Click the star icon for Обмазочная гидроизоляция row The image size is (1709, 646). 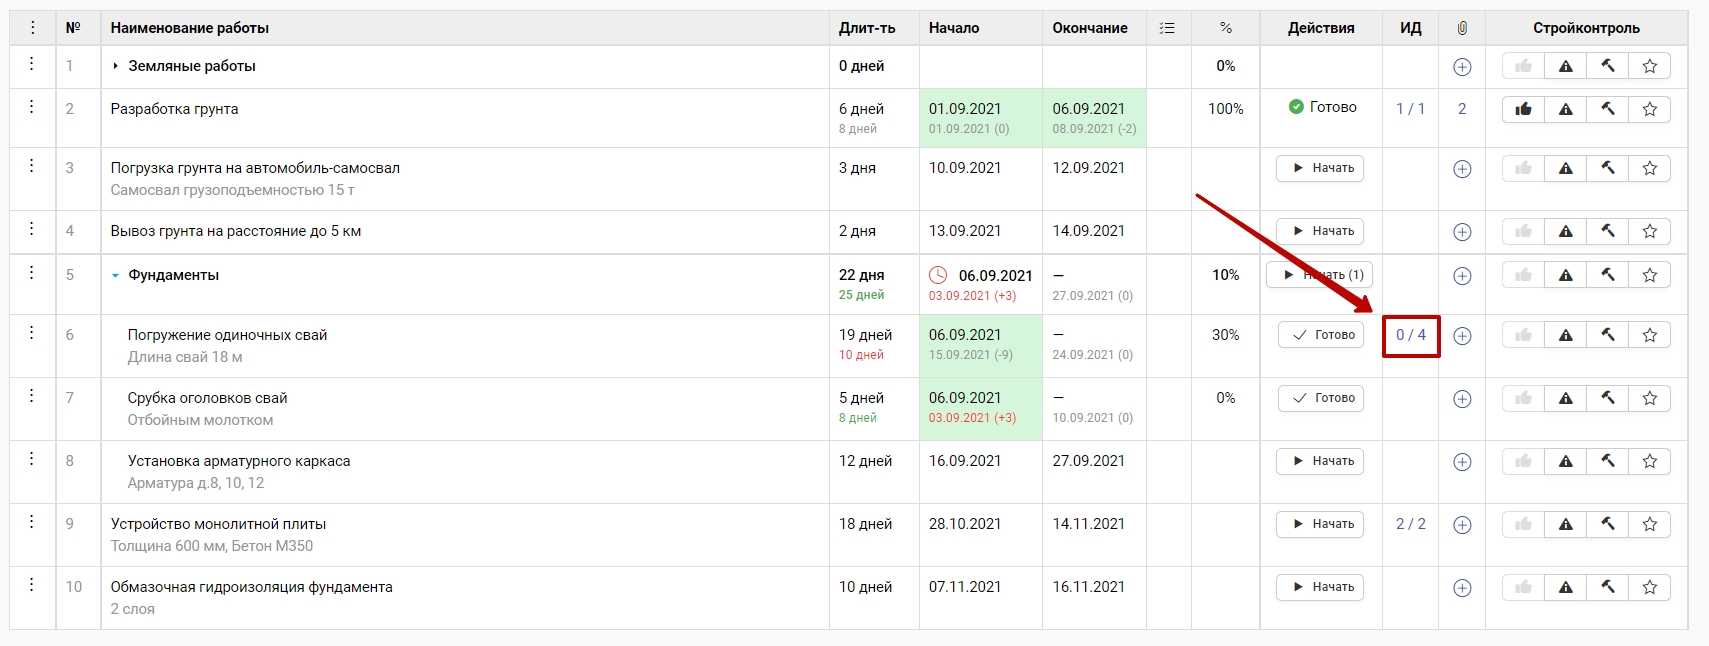pos(1650,588)
